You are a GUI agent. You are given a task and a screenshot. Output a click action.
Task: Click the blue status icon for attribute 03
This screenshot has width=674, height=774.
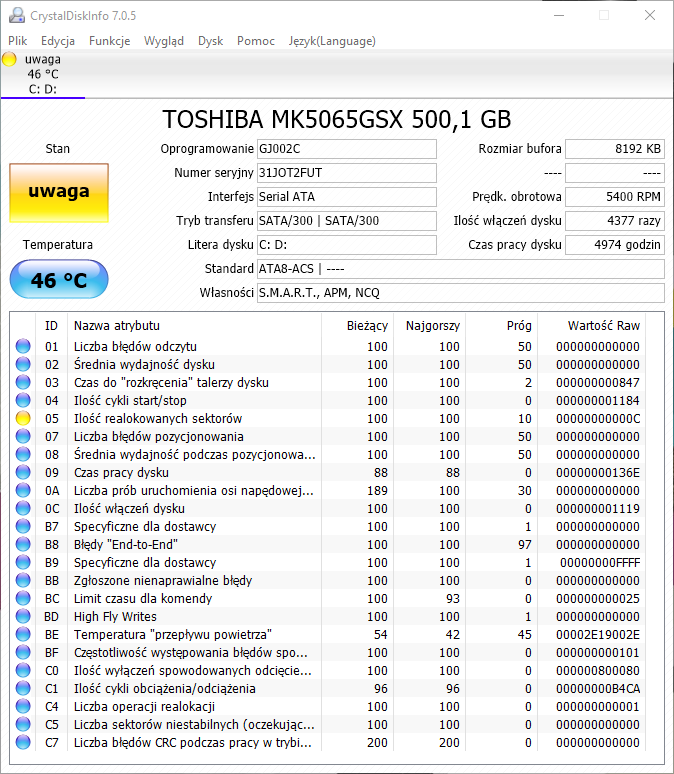(23, 382)
